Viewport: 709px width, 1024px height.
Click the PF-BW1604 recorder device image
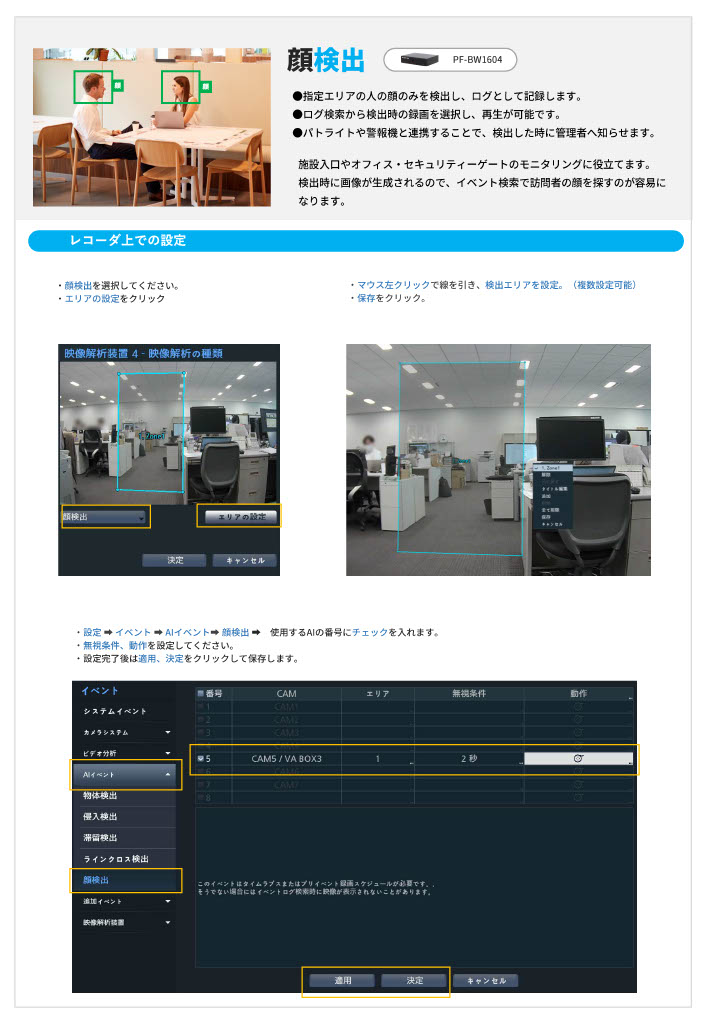tap(419, 60)
